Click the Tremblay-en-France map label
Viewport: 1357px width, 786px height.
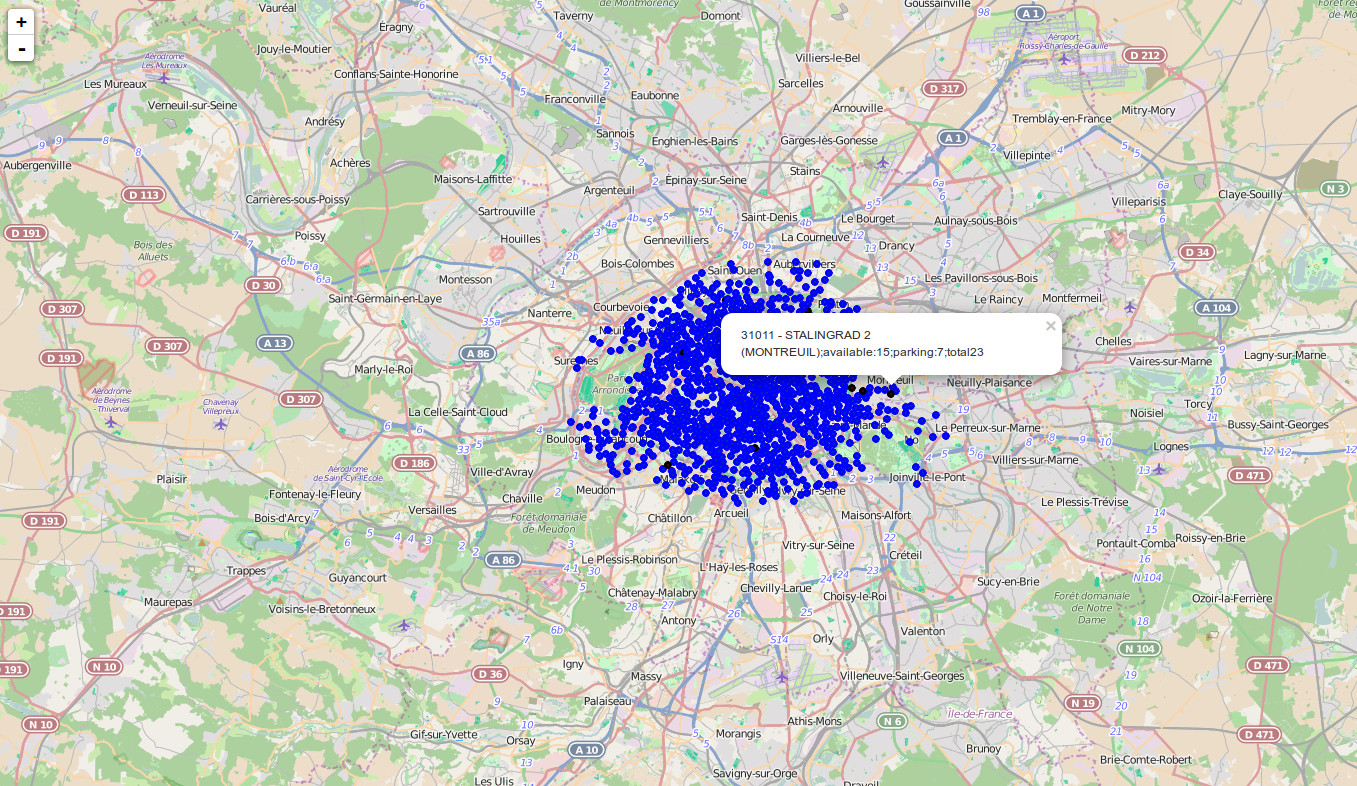tap(1062, 119)
